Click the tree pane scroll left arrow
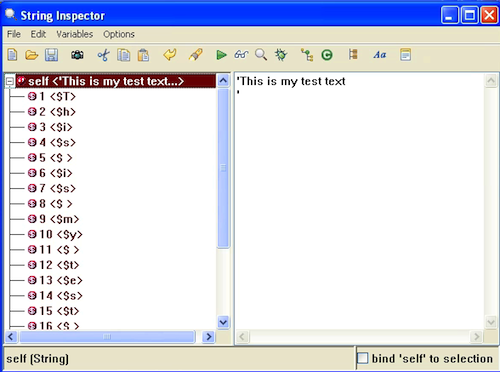This screenshot has width=500, height=372. tap(11, 337)
